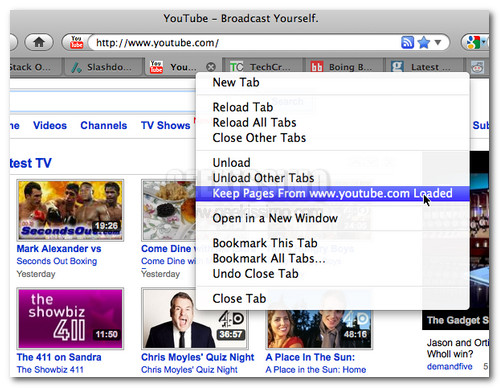Open the Seconds Out Boxing channel link
Screen dimensions: 500x388
(57, 261)
